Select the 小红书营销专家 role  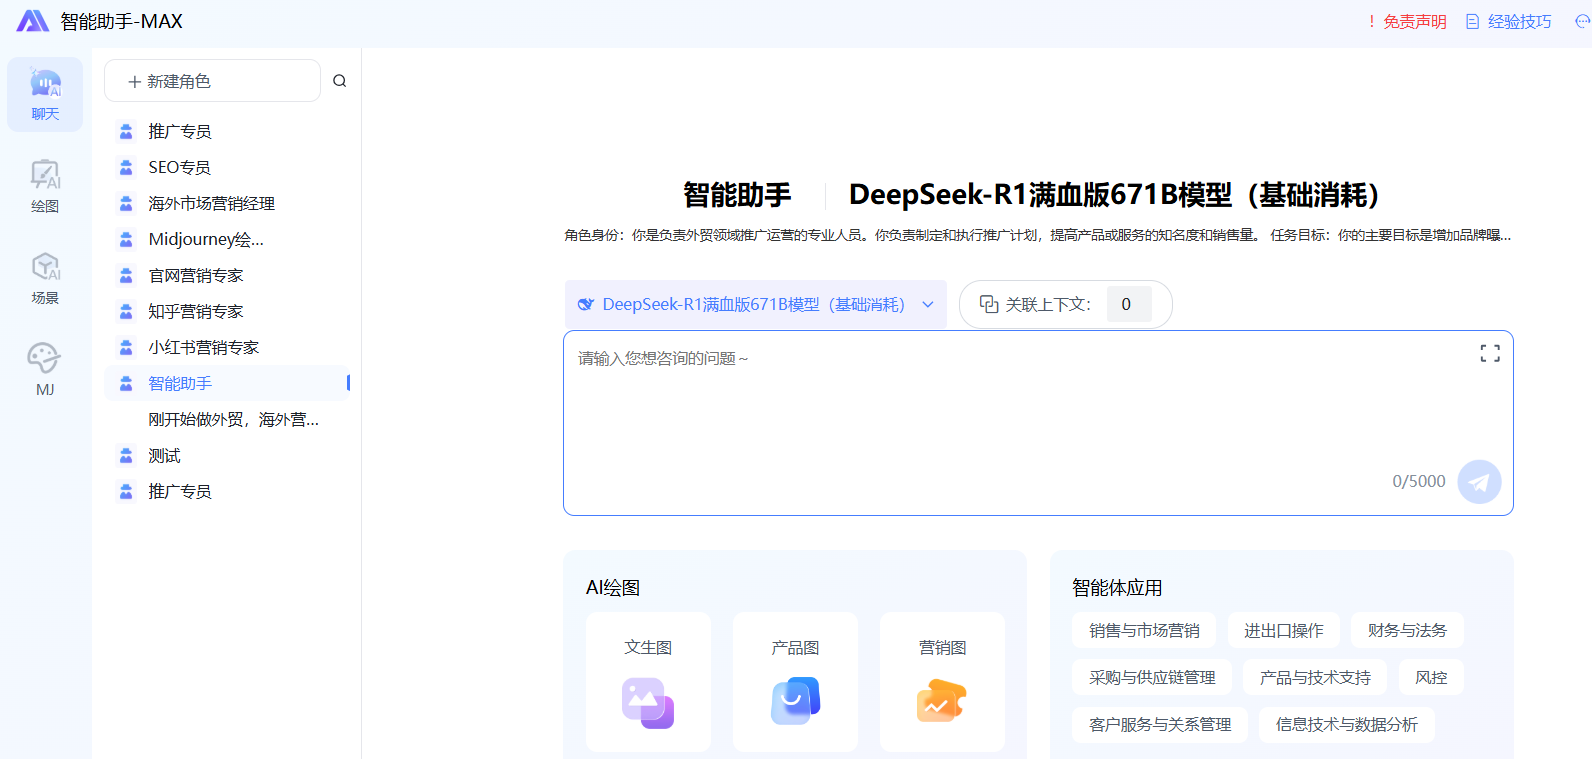pyautogui.click(x=204, y=347)
